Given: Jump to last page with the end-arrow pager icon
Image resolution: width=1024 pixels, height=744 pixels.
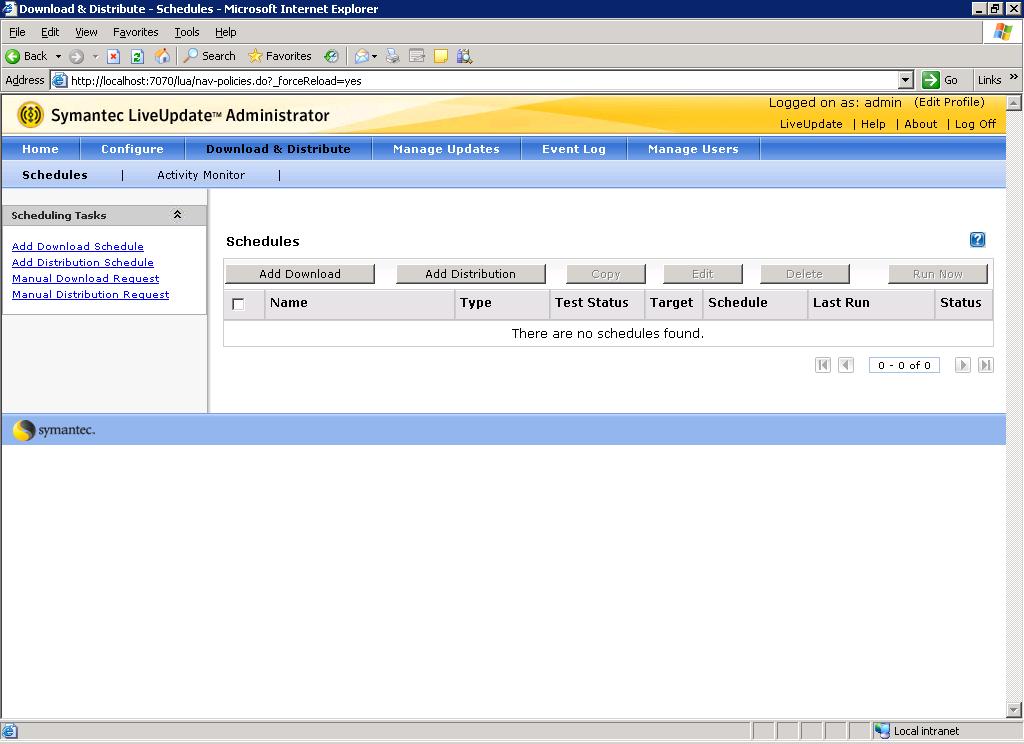Looking at the screenshot, I should [x=985, y=365].
